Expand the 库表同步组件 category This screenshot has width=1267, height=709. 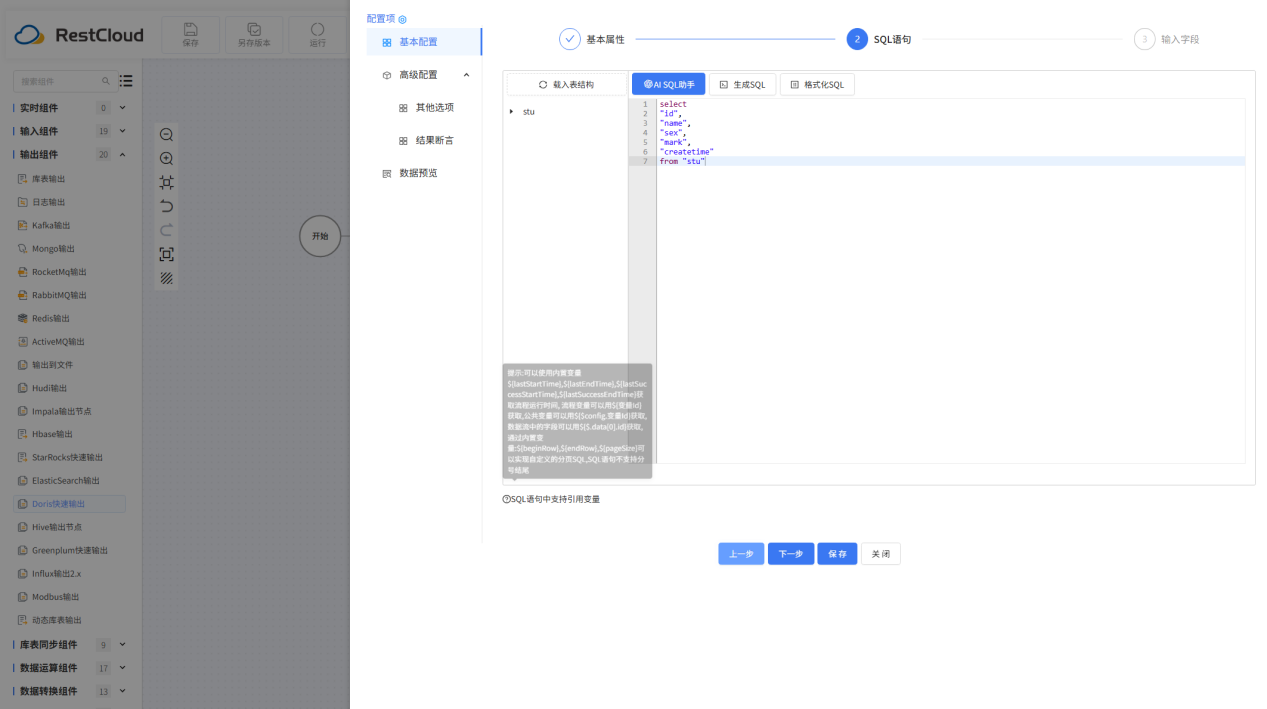[x=122, y=645]
